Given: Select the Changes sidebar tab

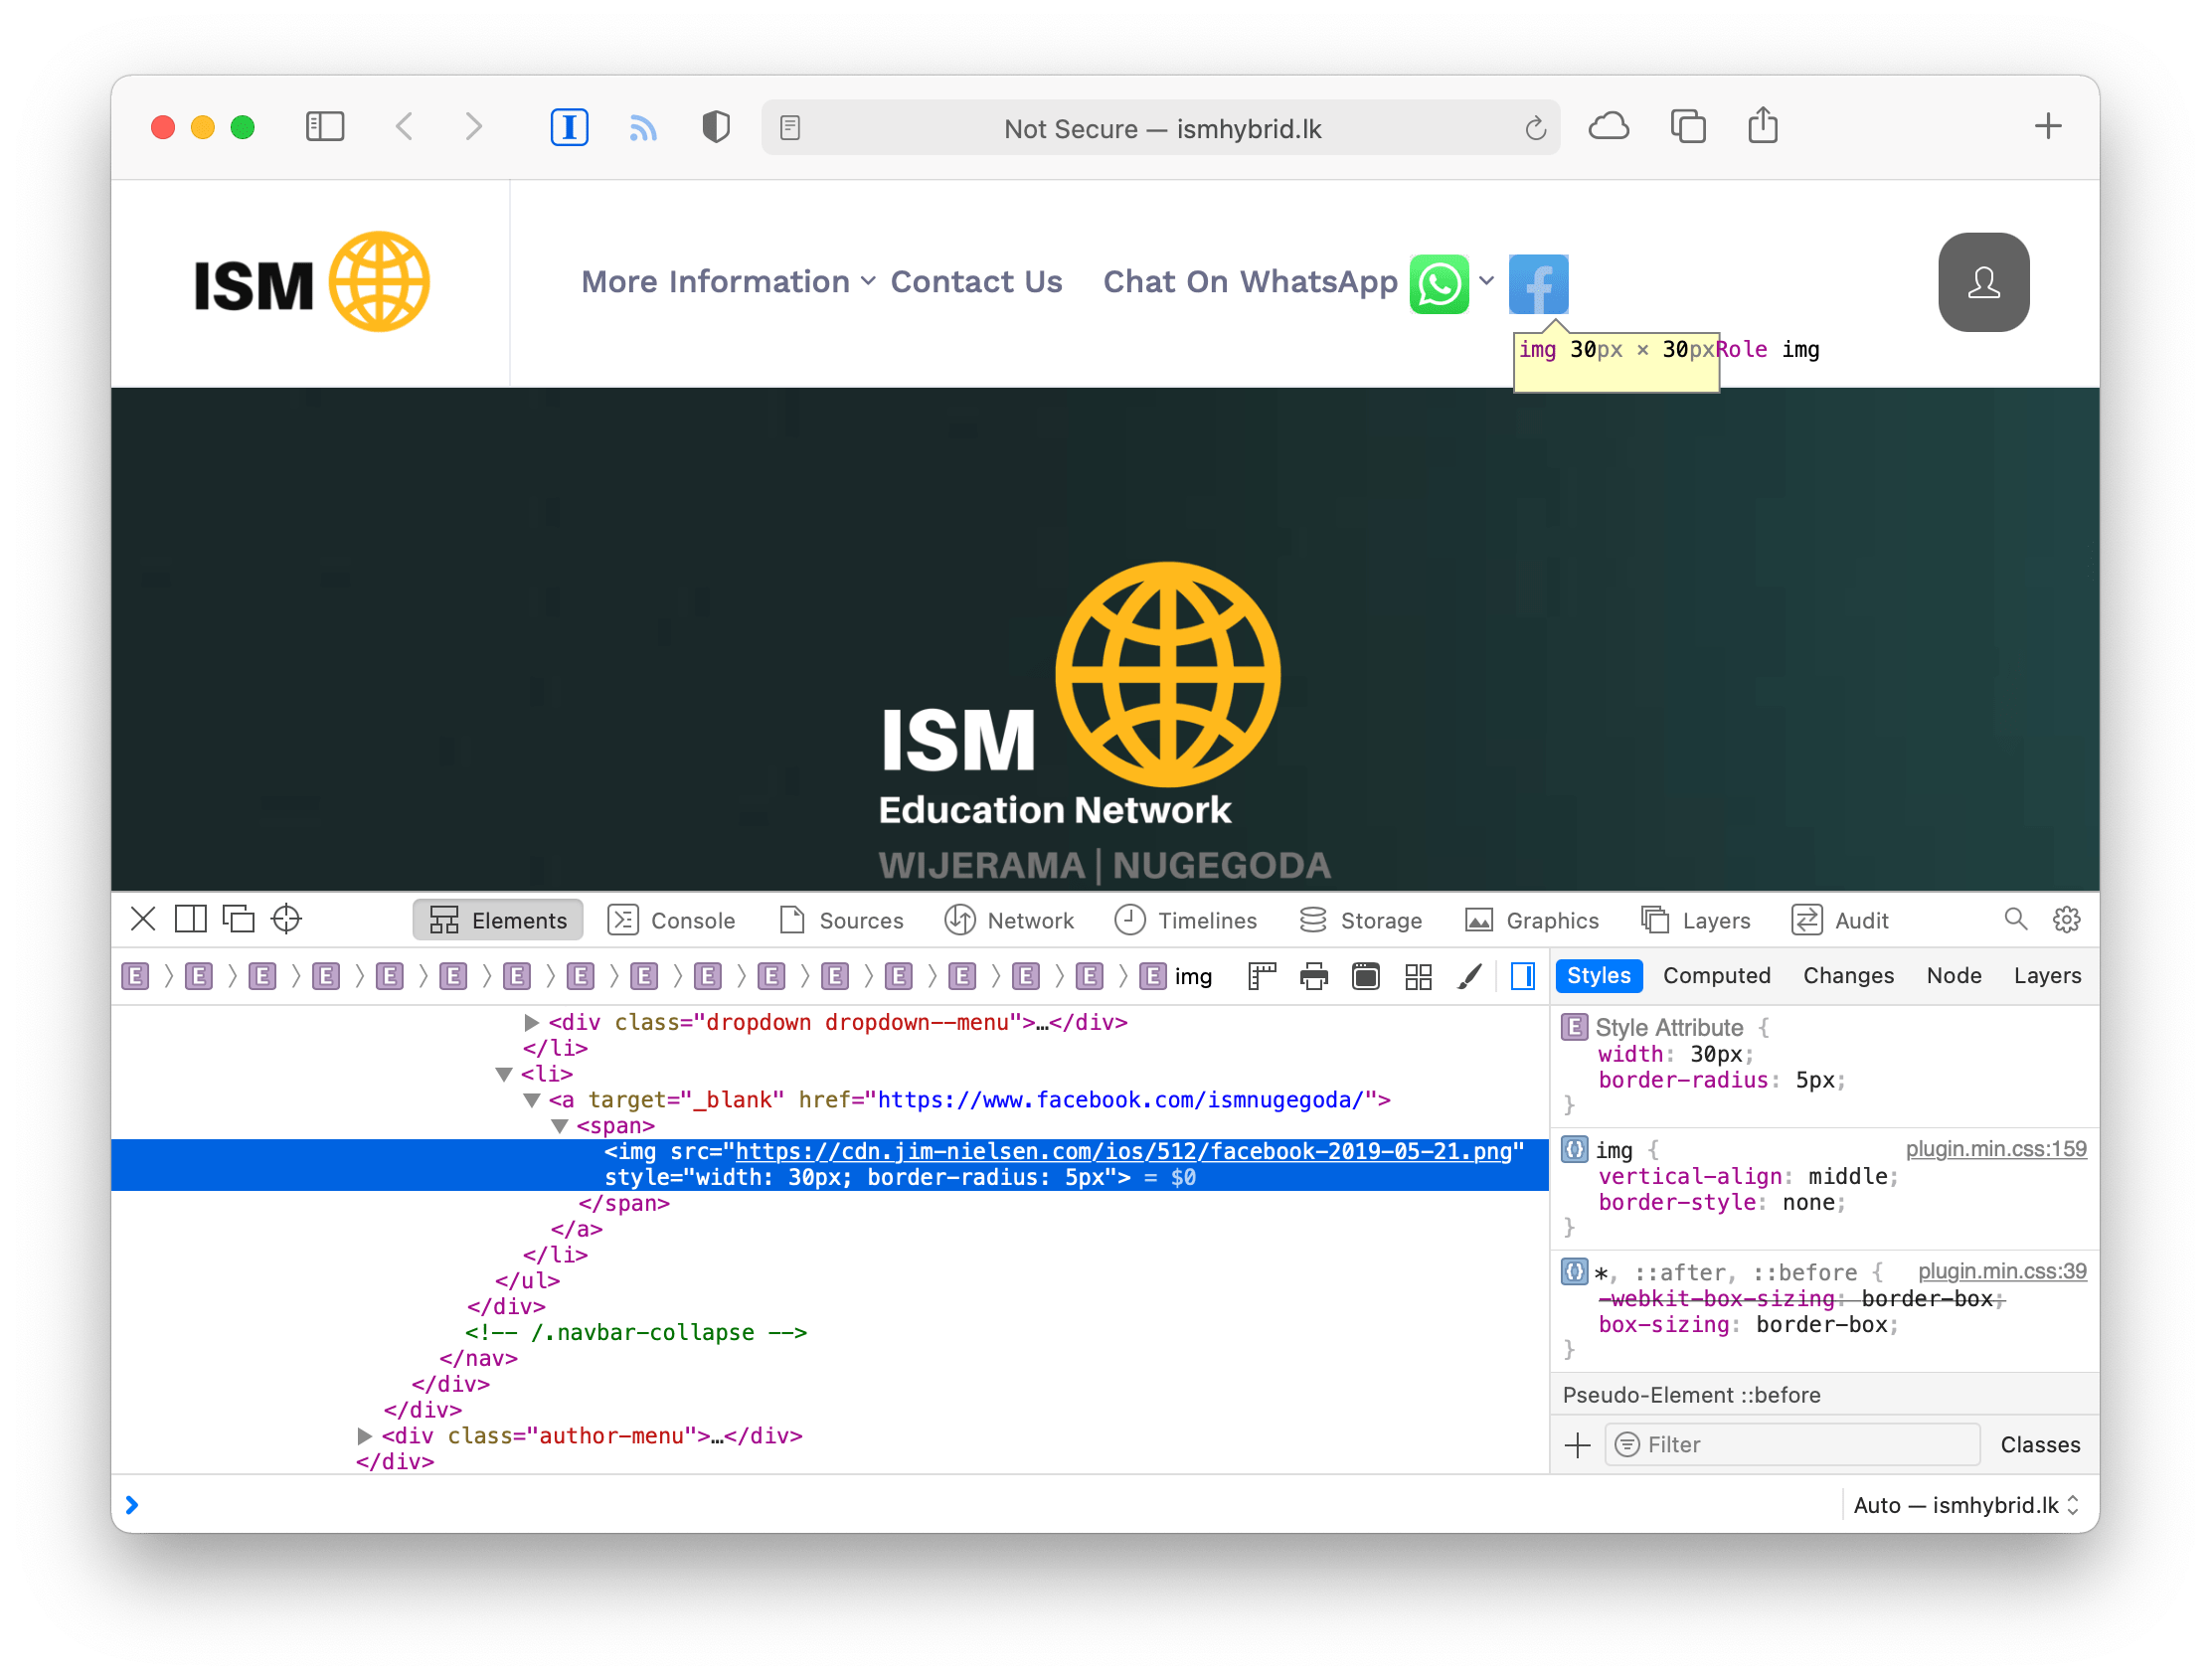Looking at the screenshot, I should click(1848, 975).
